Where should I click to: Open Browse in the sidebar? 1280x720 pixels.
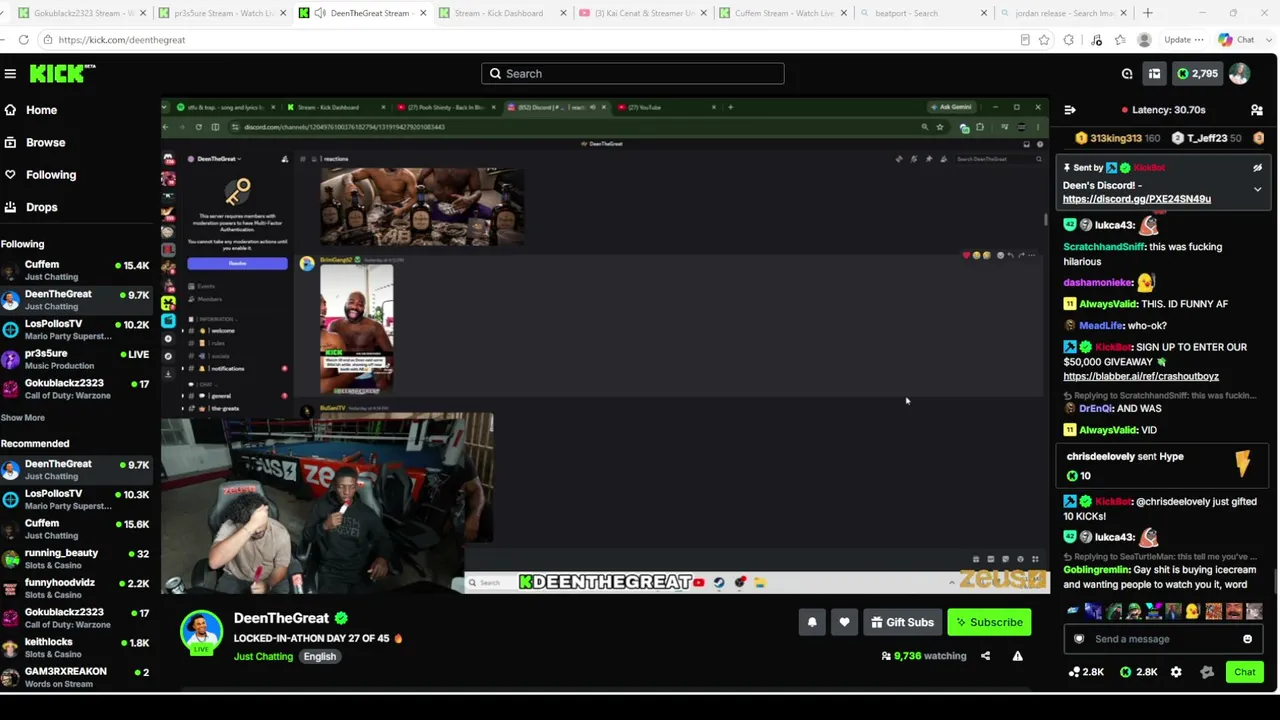45,142
